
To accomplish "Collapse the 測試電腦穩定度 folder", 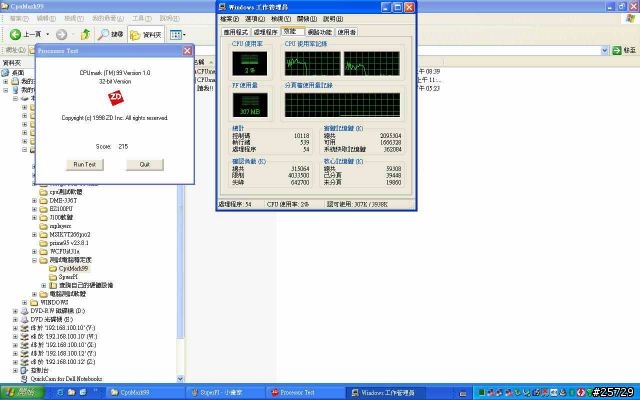I will pyautogui.click(x=35, y=260).
